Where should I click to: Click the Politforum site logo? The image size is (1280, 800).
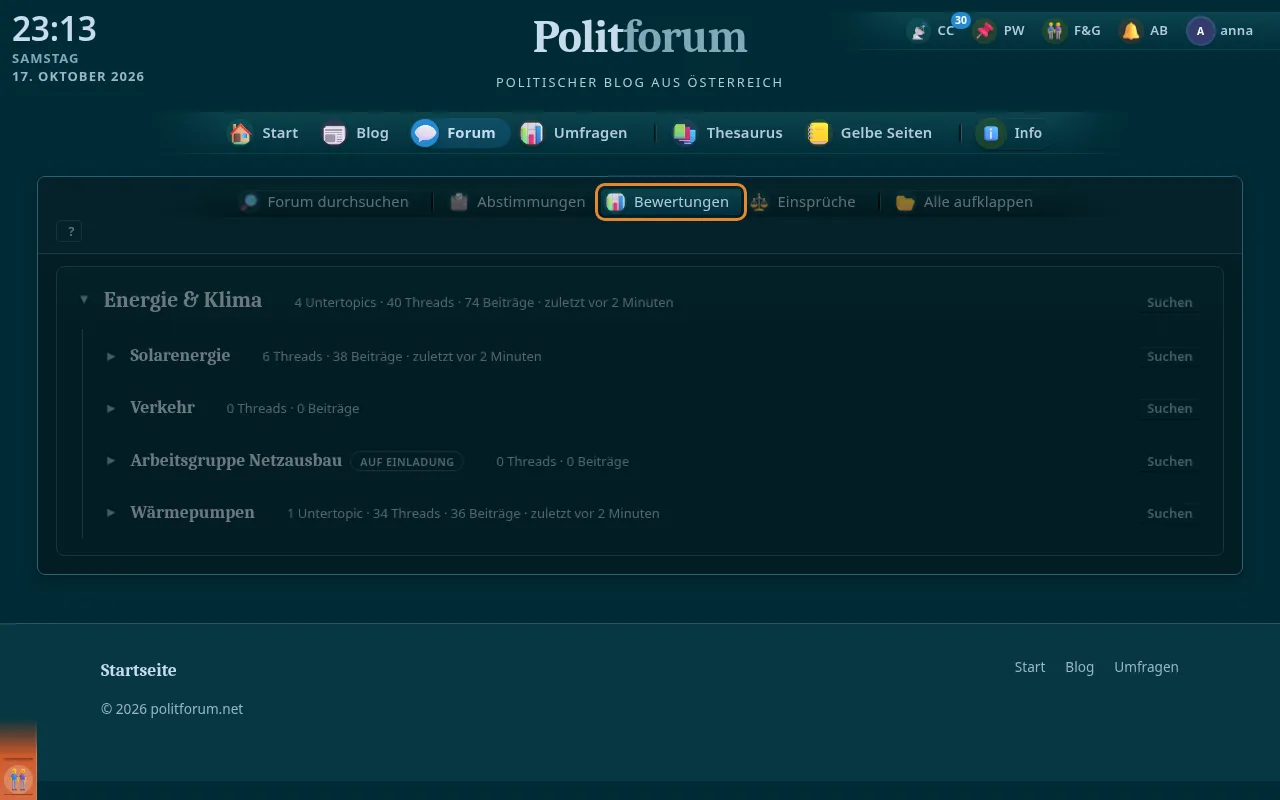[640, 37]
